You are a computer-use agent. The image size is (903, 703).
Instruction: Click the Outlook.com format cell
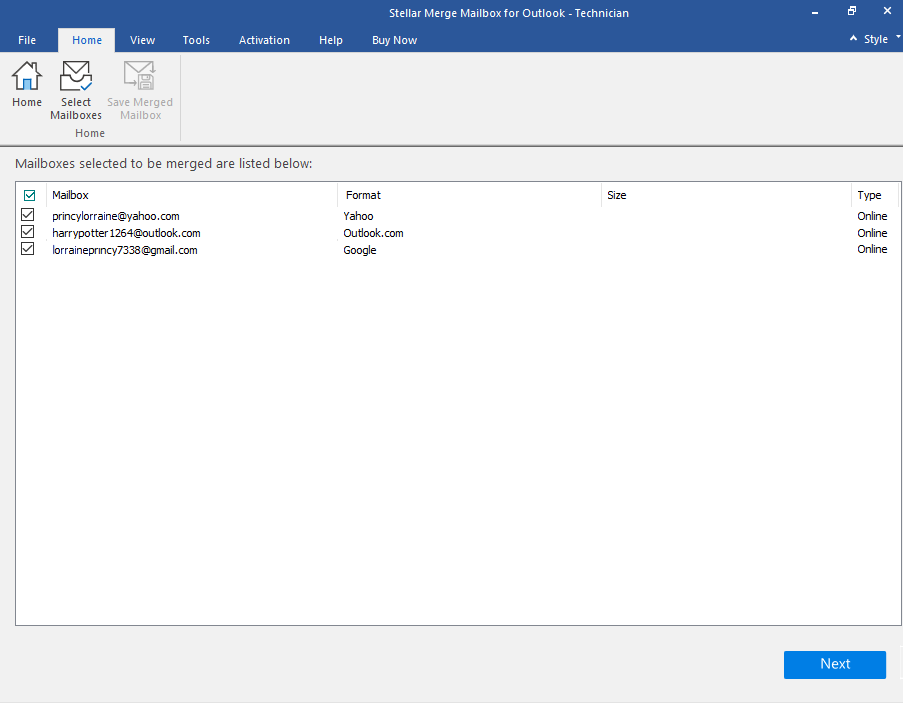click(x=373, y=233)
